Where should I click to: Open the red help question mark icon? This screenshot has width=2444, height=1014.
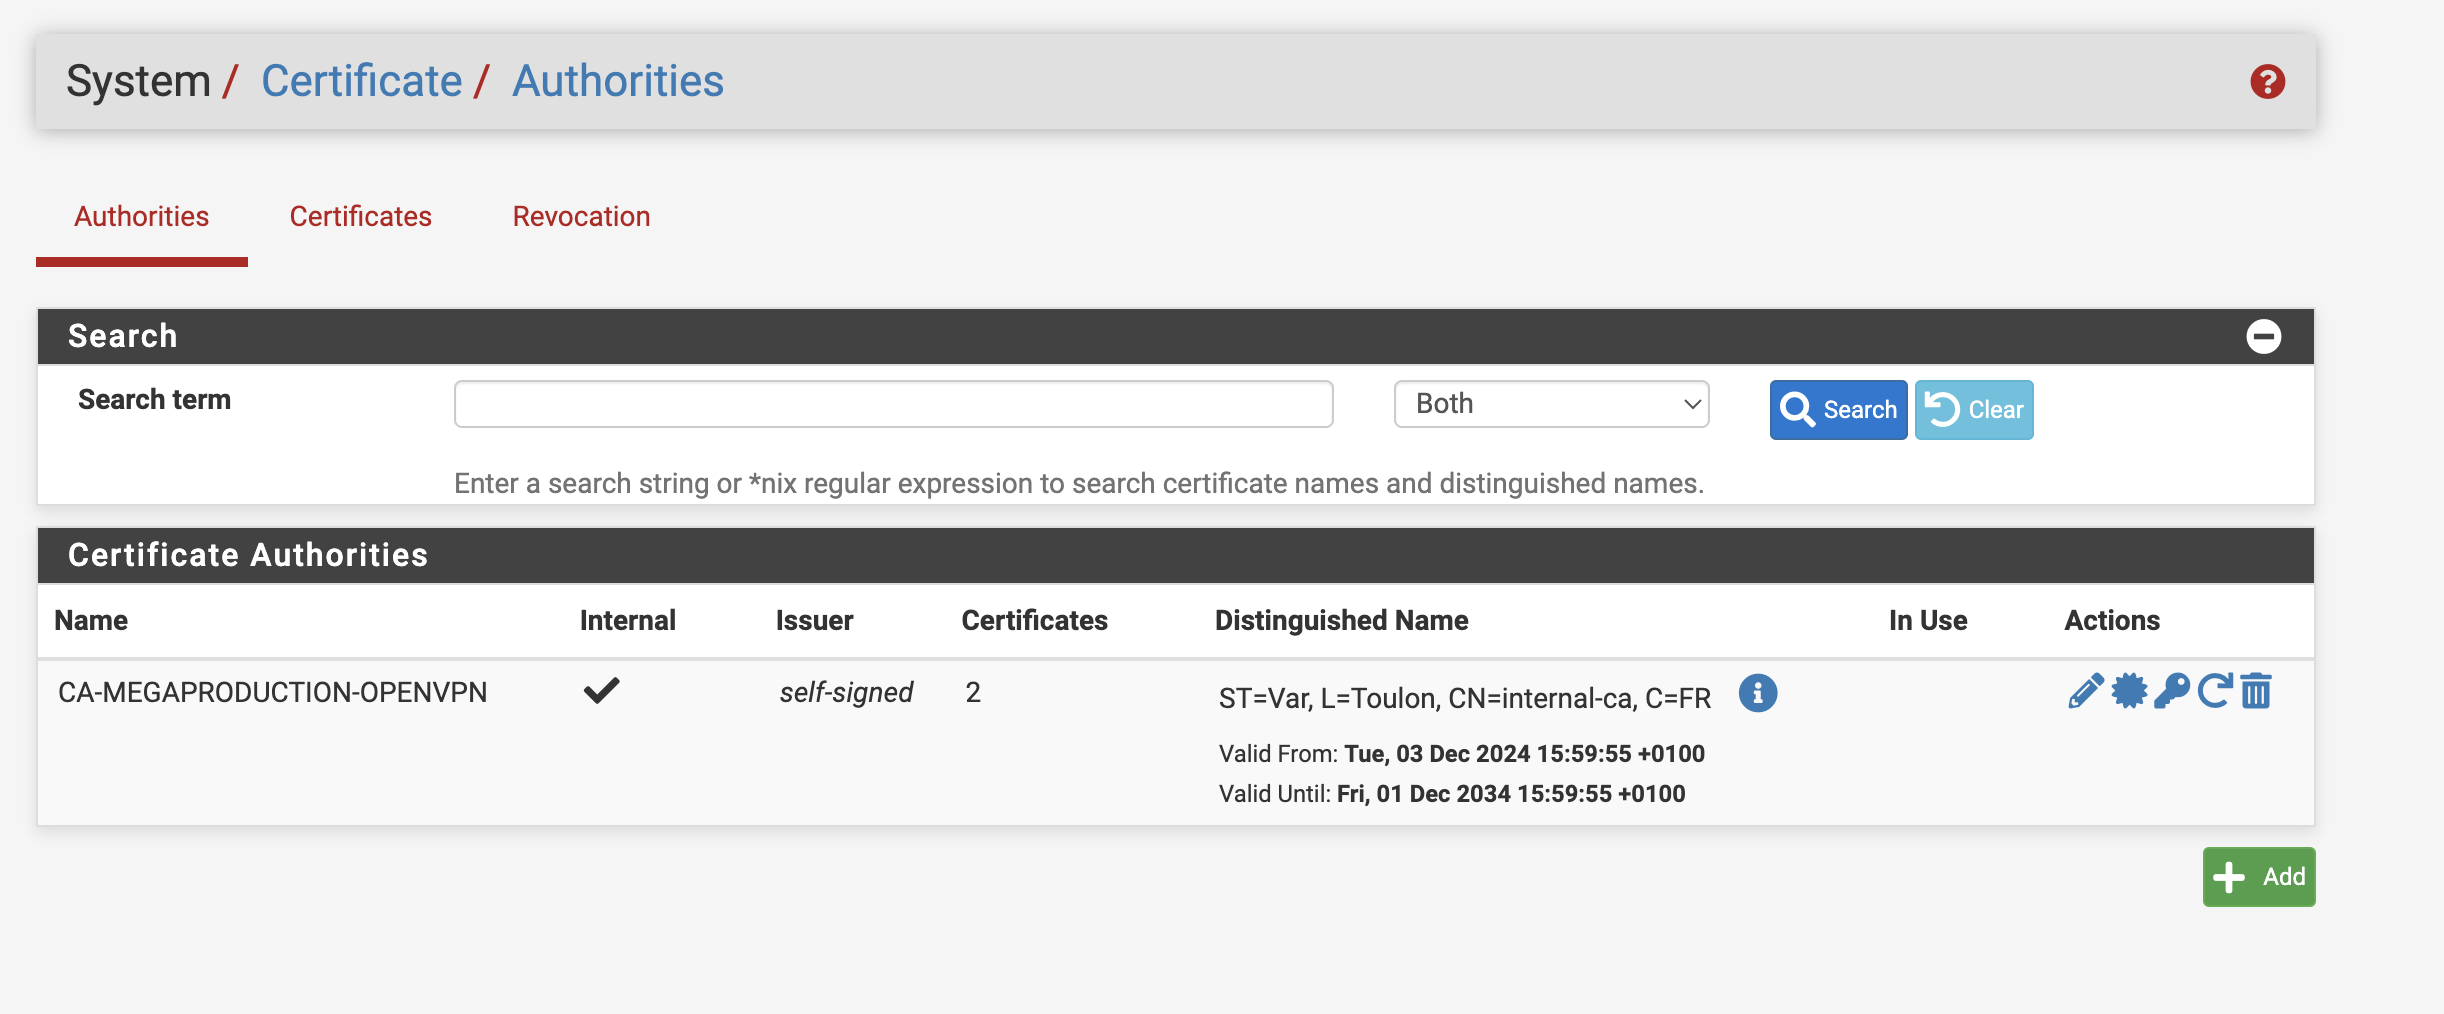[x=2267, y=82]
